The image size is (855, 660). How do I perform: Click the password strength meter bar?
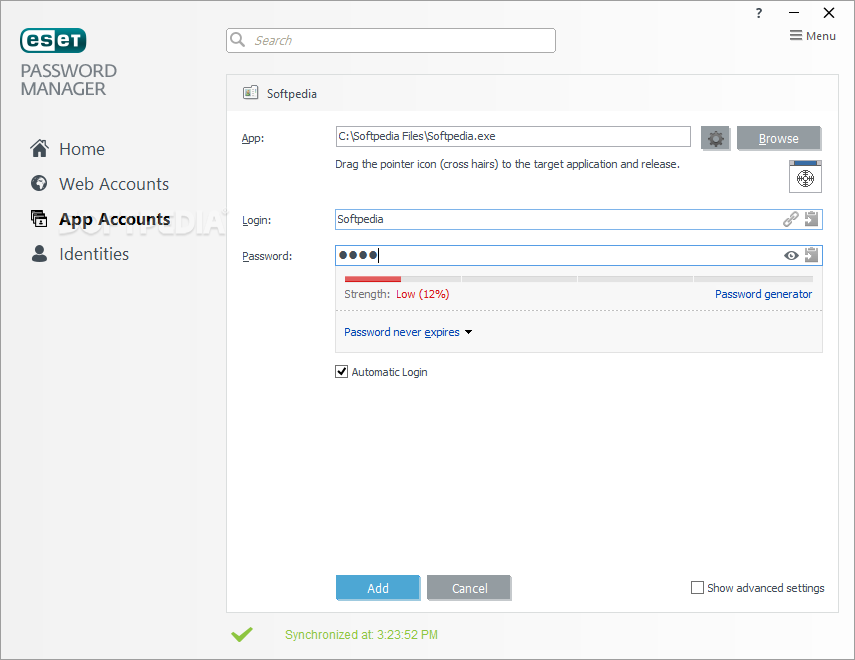point(579,279)
